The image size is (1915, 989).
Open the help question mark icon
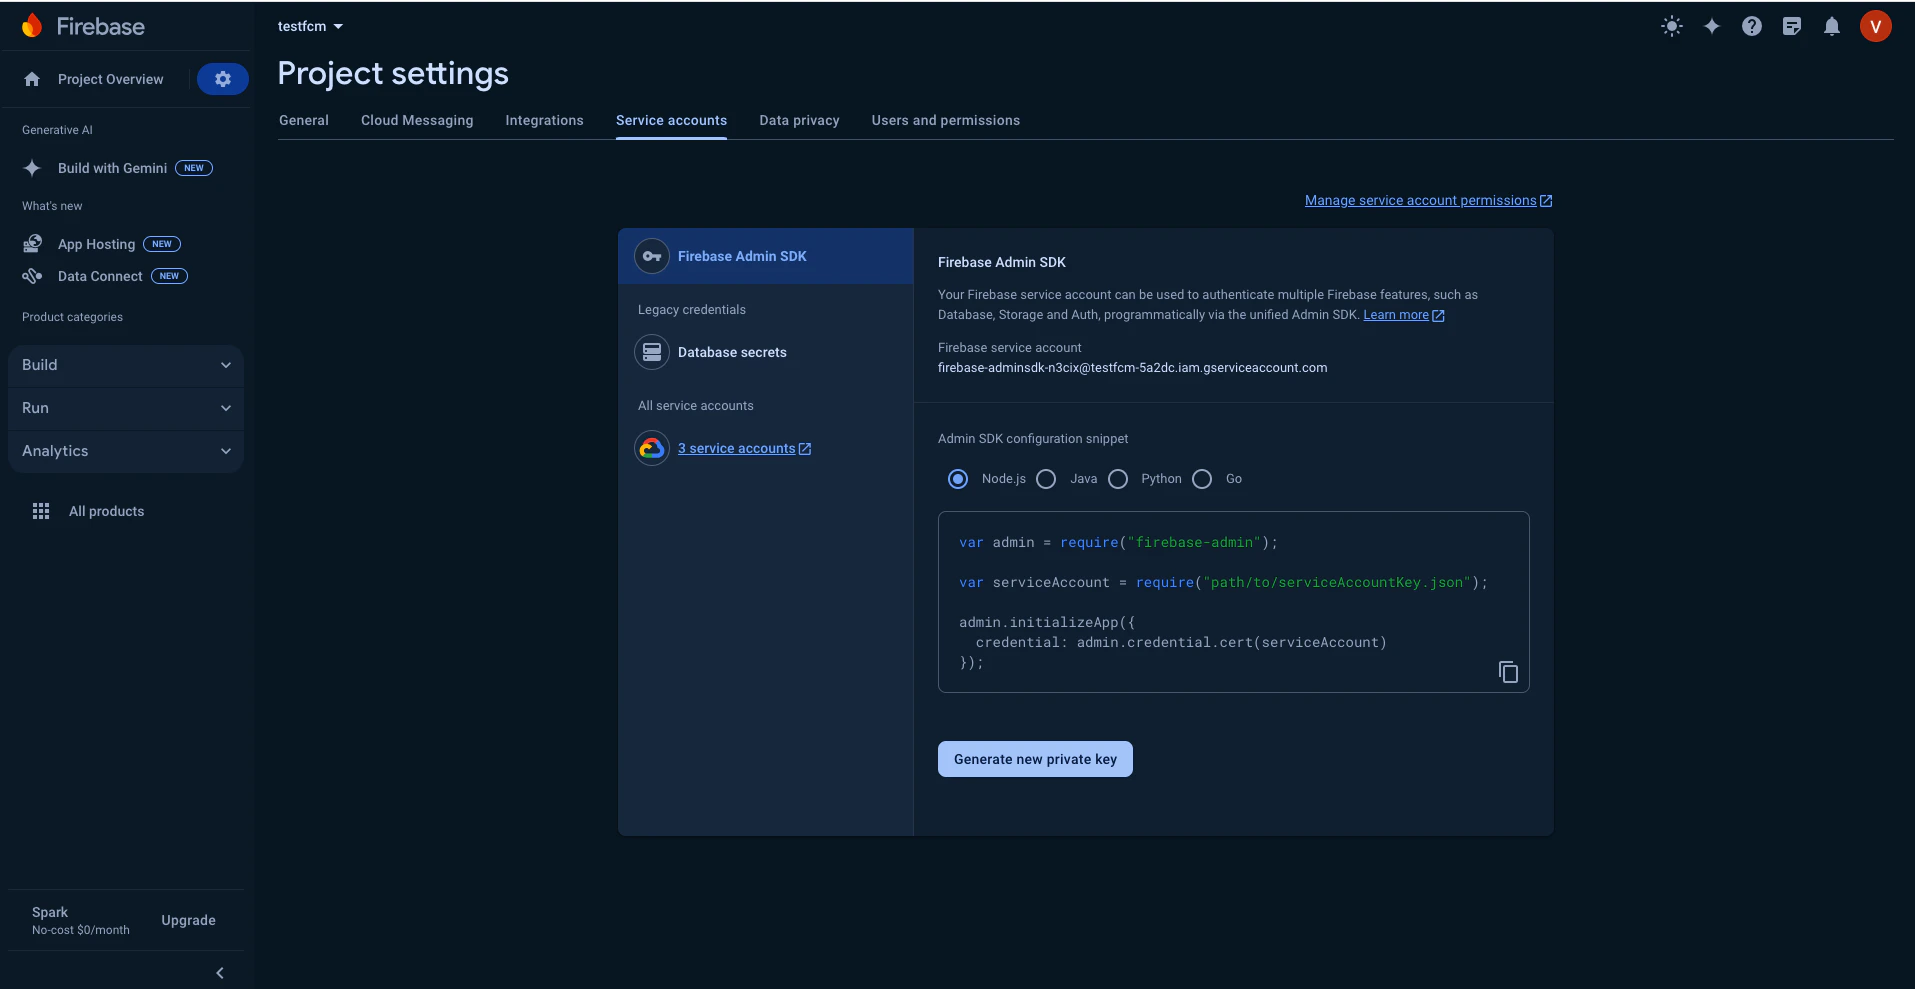tap(1751, 27)
